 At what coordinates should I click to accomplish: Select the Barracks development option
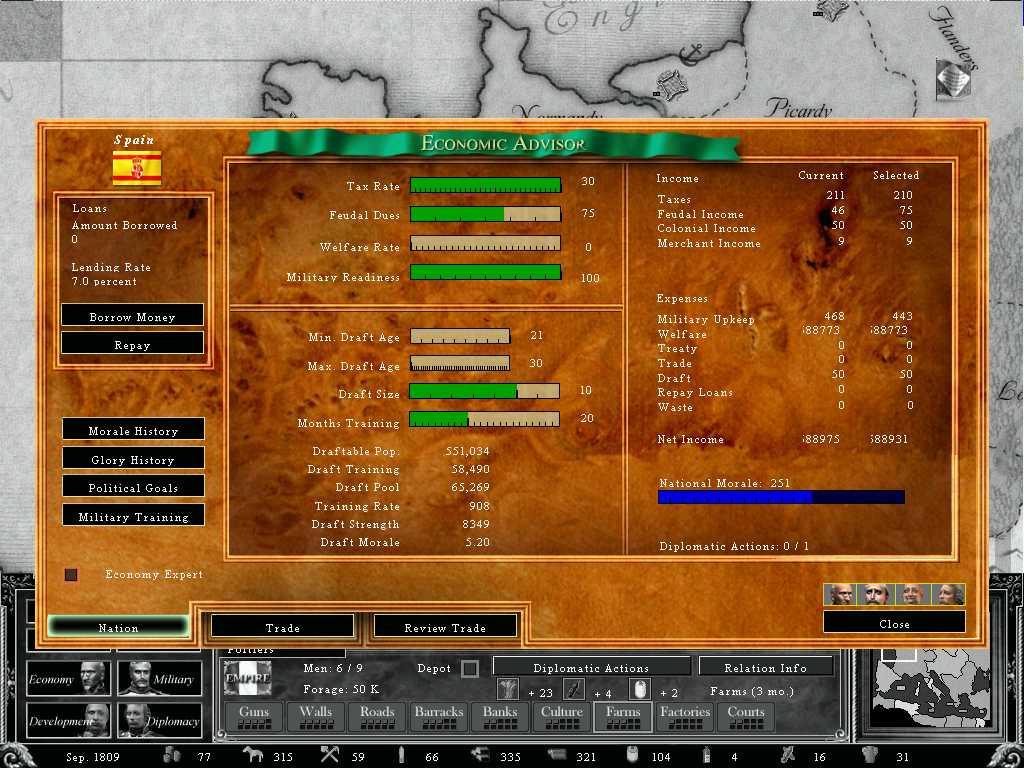point(439,716)
